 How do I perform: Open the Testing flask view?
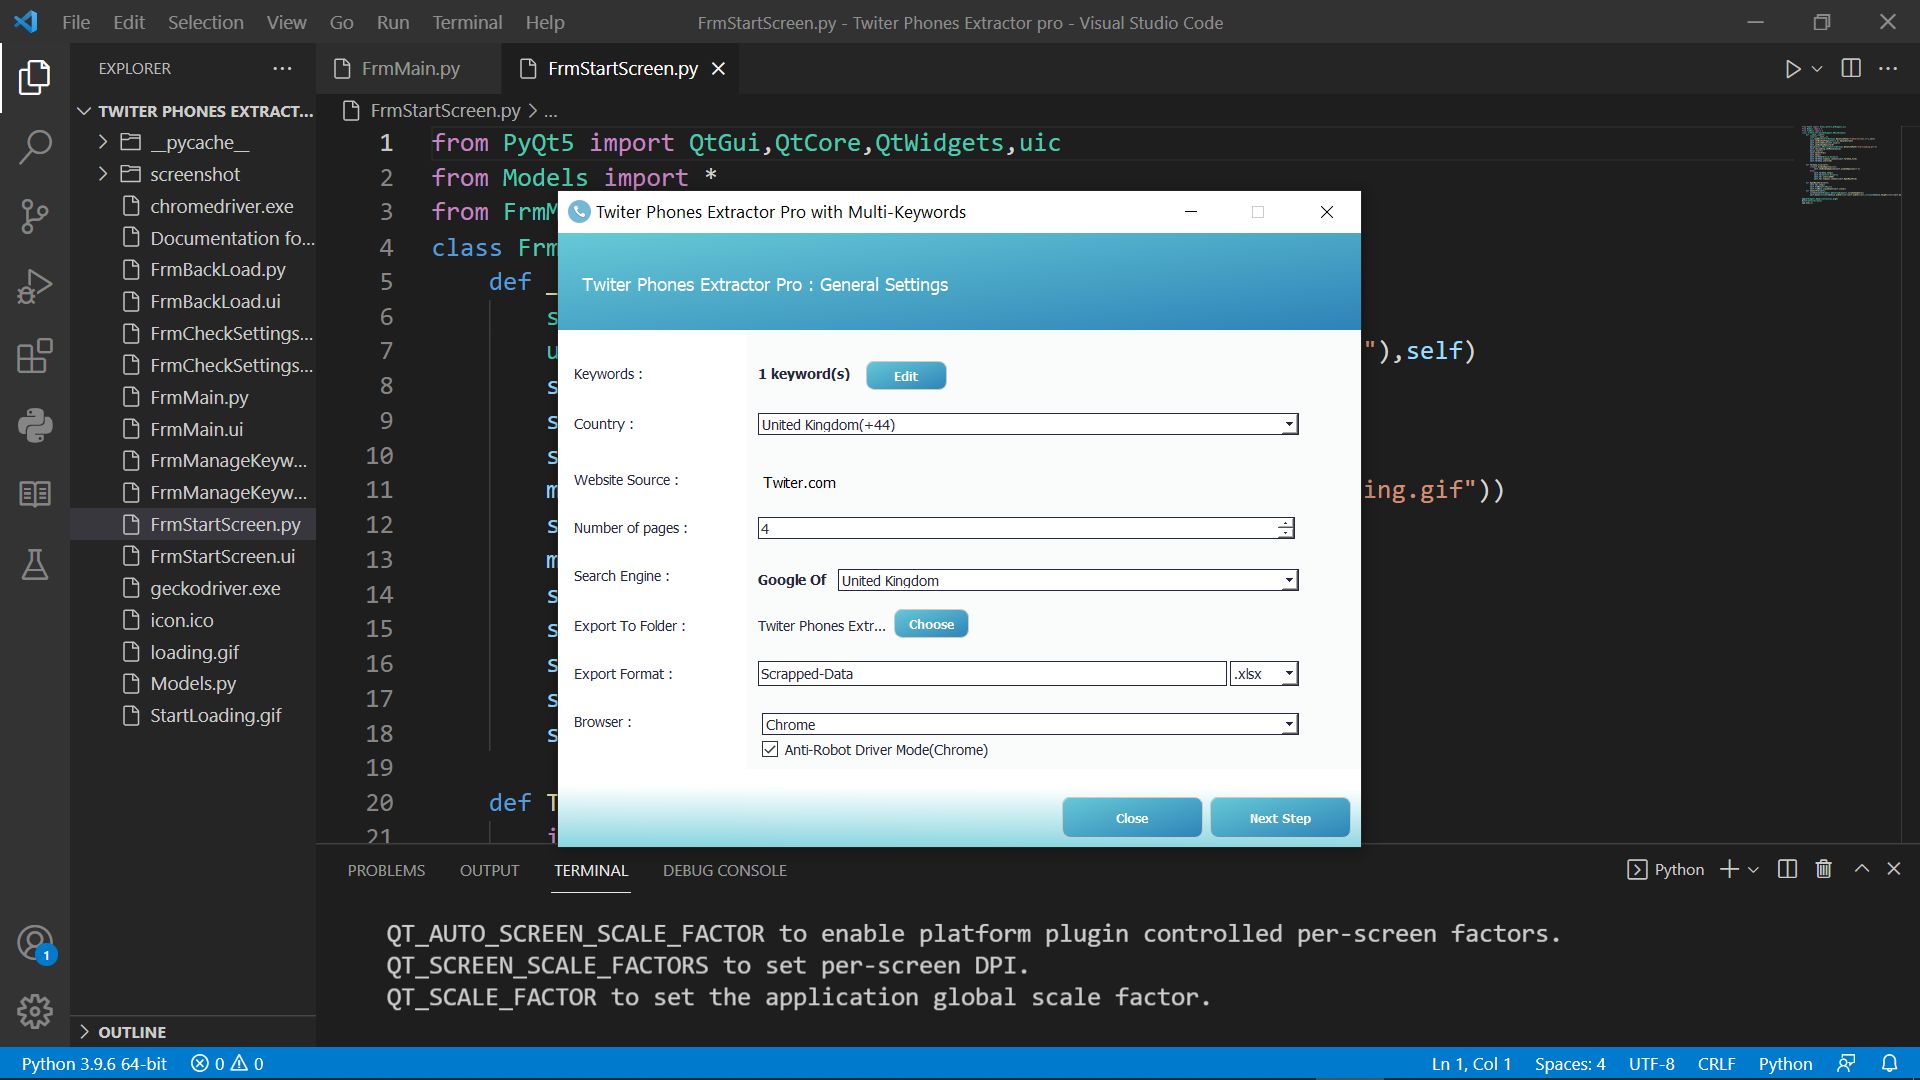point(35,564)
